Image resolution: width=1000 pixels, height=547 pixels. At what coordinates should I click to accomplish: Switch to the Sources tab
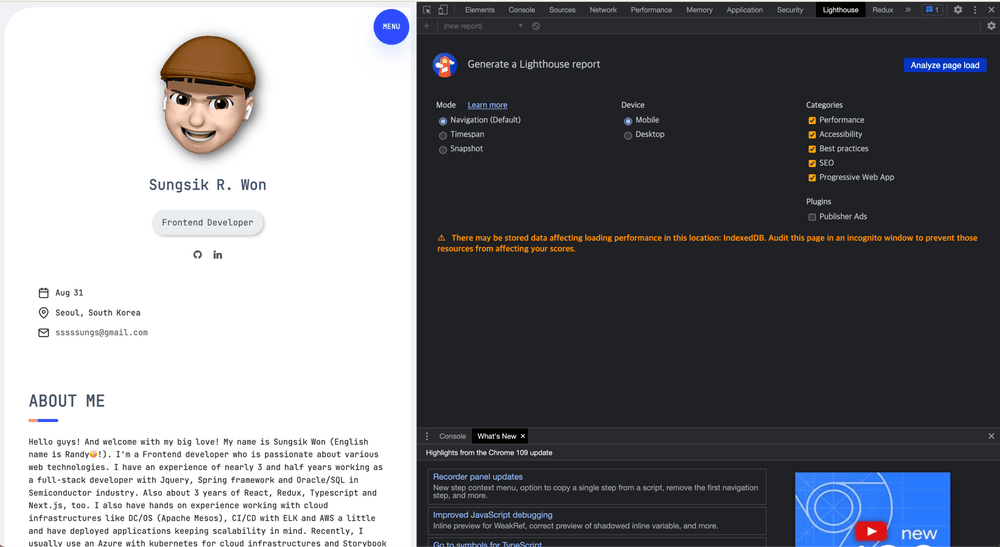[562, 10]
